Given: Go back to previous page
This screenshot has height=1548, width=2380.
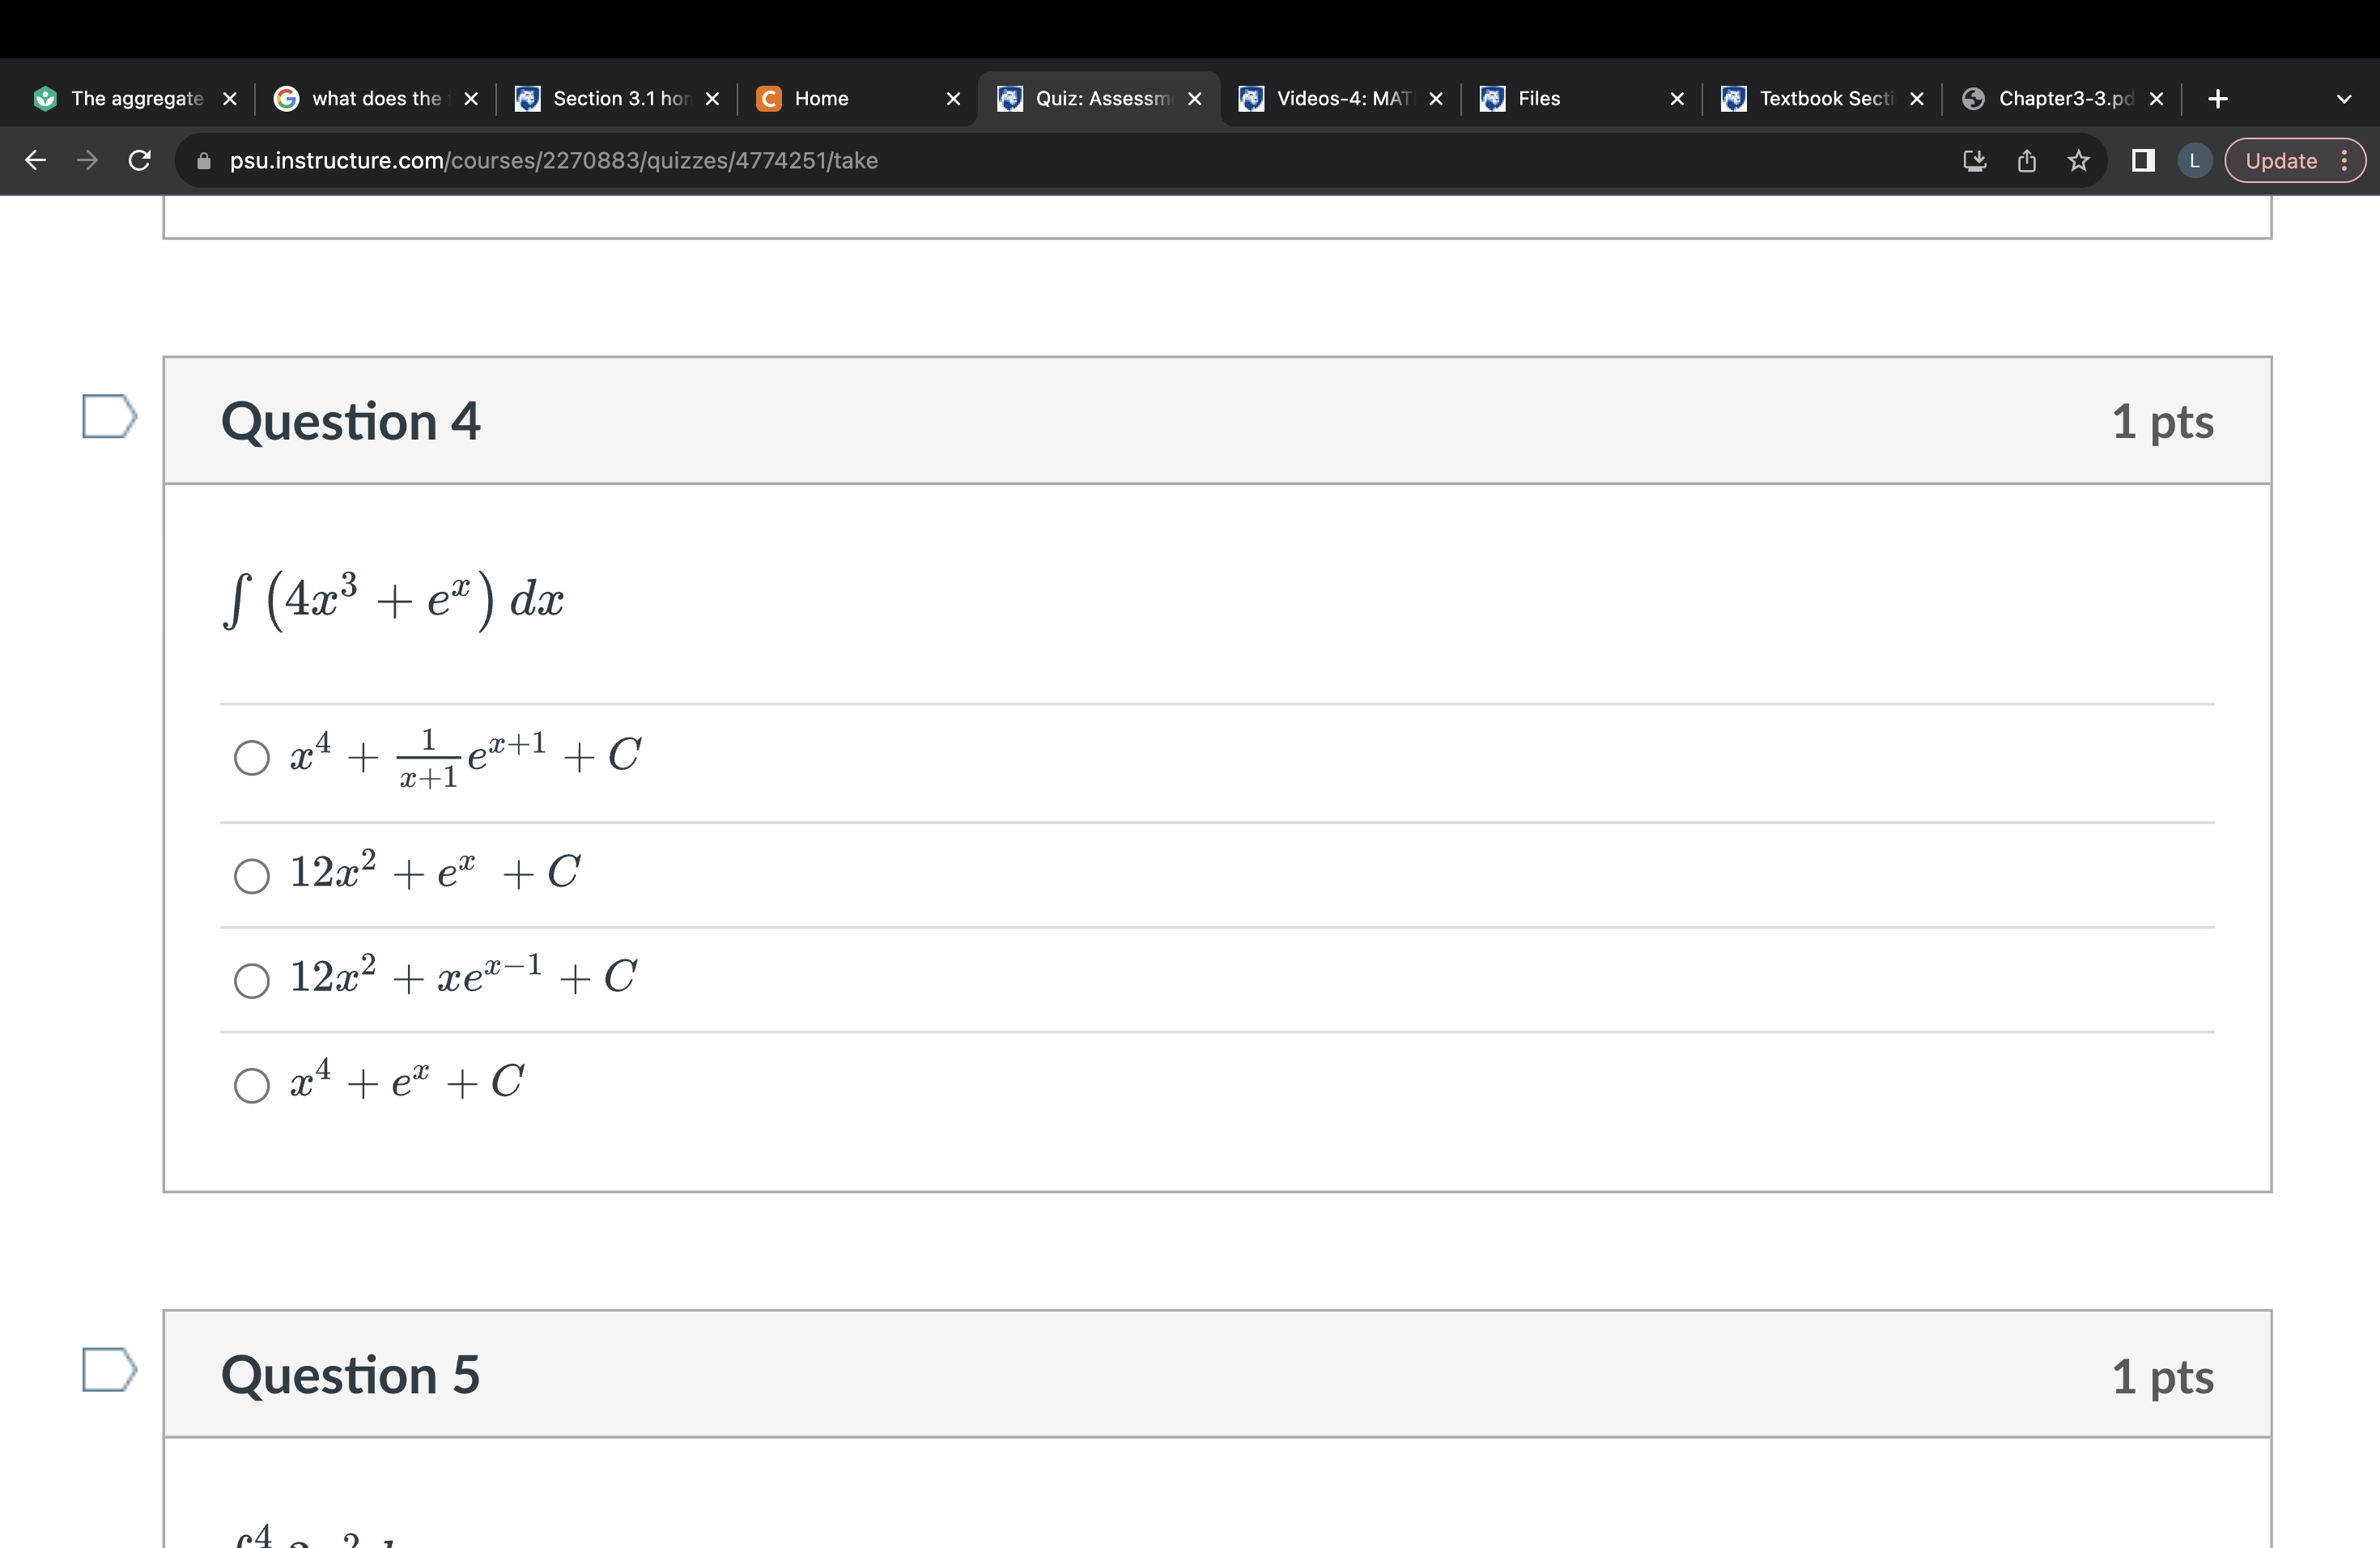Looking at the screenshot, I should (x=36, y=160).
